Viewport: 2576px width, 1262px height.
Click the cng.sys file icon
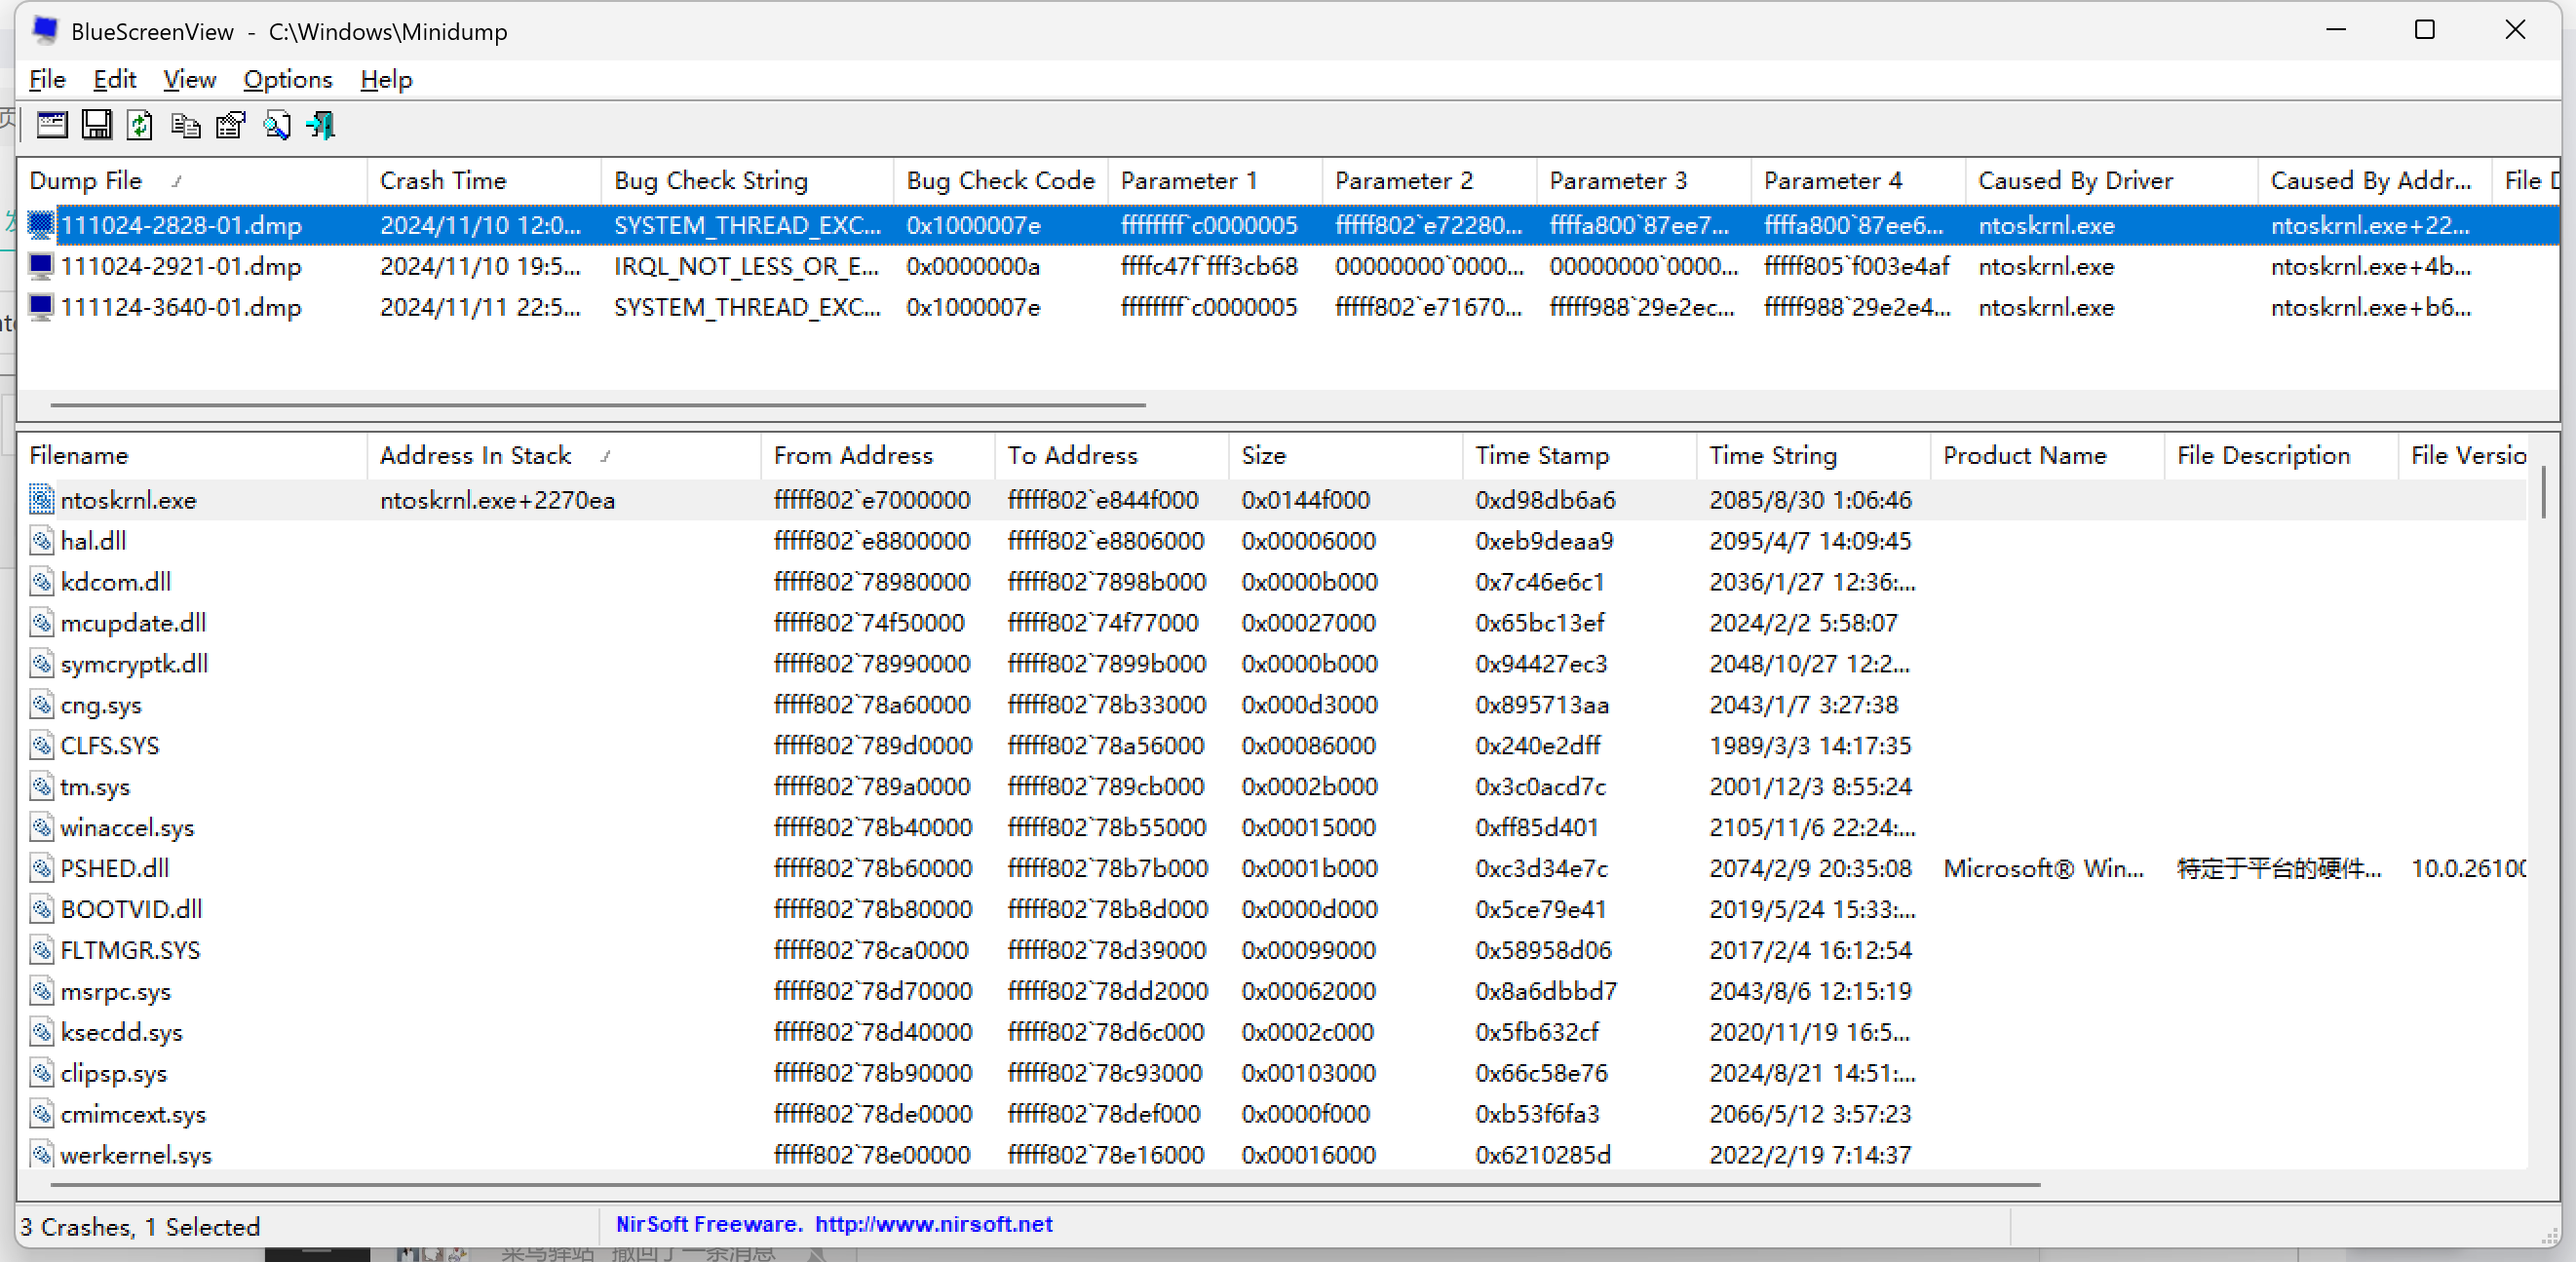coord(41,705)
